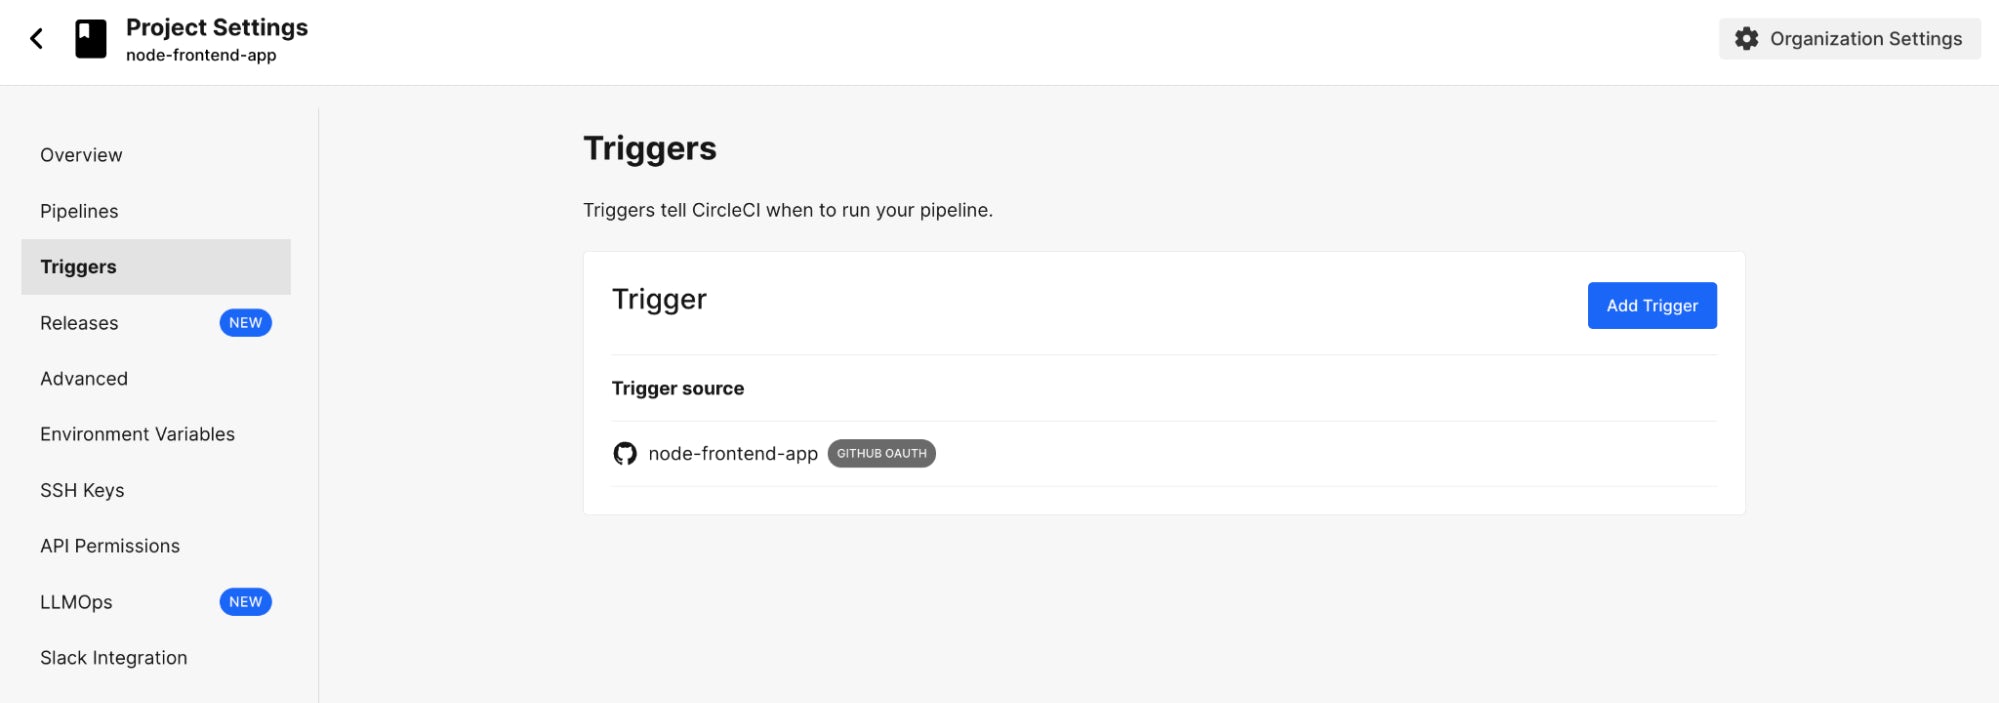Click the project bookmark icon
This screenshot has width=1999, height=703.
[x=91, y=39]
